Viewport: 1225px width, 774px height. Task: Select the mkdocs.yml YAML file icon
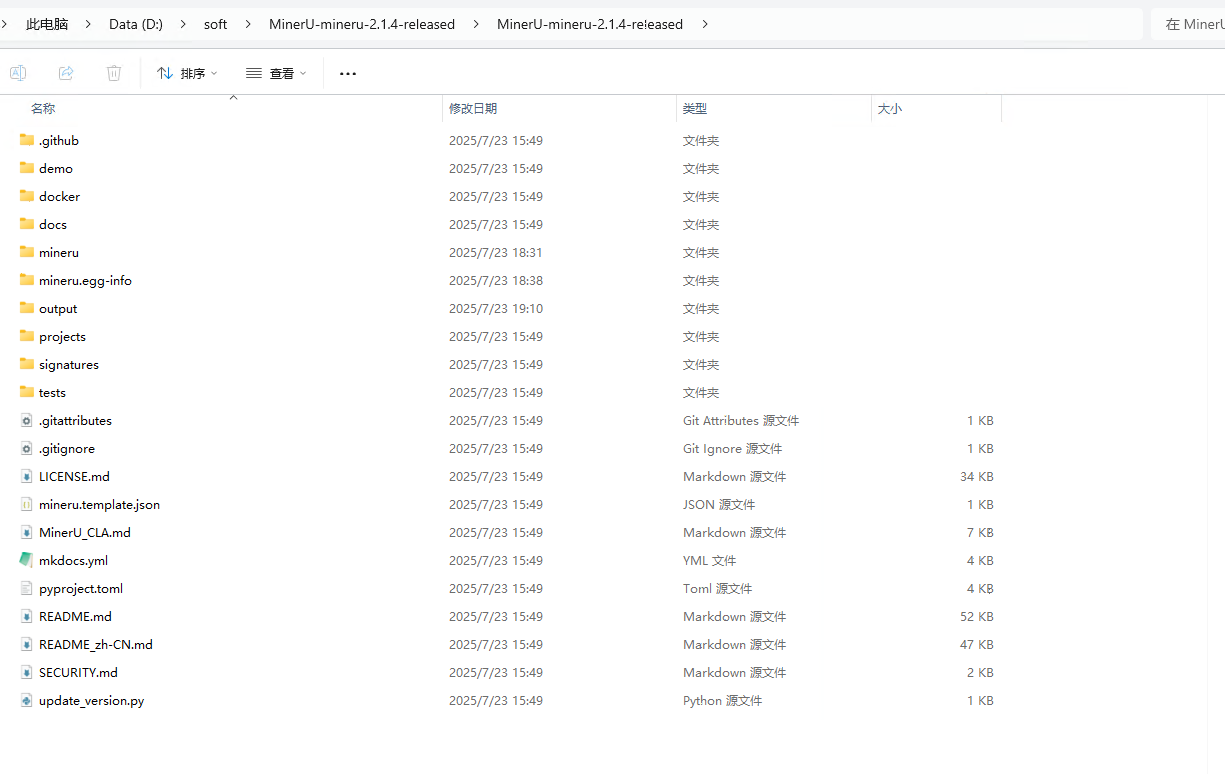point(26,560)
